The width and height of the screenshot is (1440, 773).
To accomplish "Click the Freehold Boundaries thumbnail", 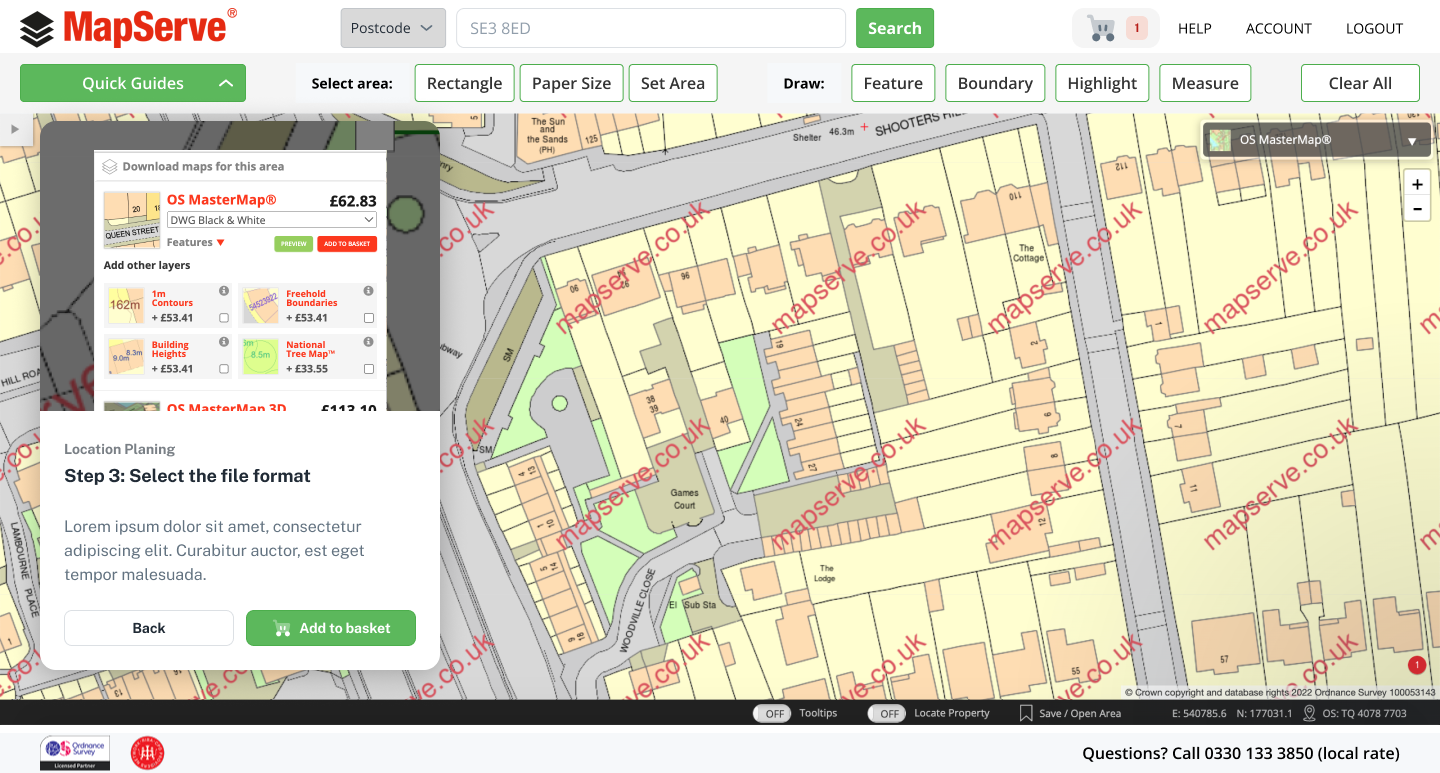I will coord(261,304).
